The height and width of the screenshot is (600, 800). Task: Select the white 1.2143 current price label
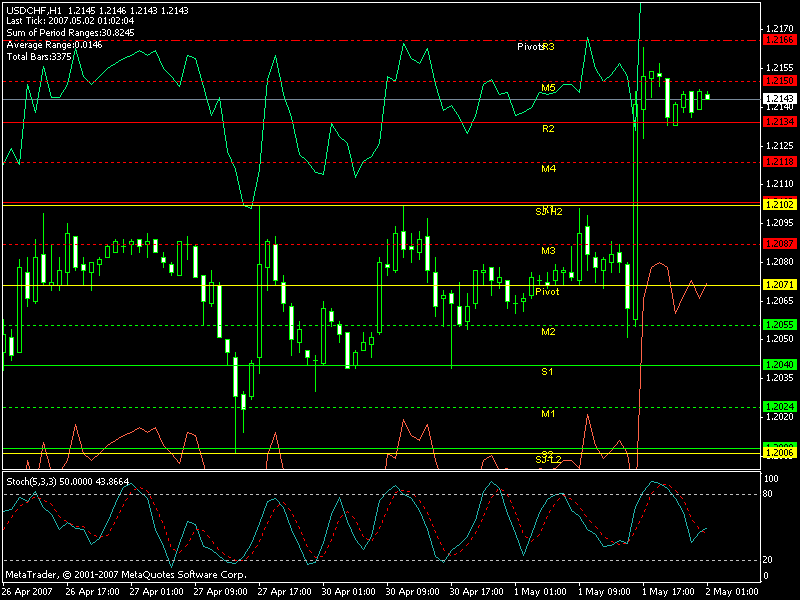click(779, 99)
